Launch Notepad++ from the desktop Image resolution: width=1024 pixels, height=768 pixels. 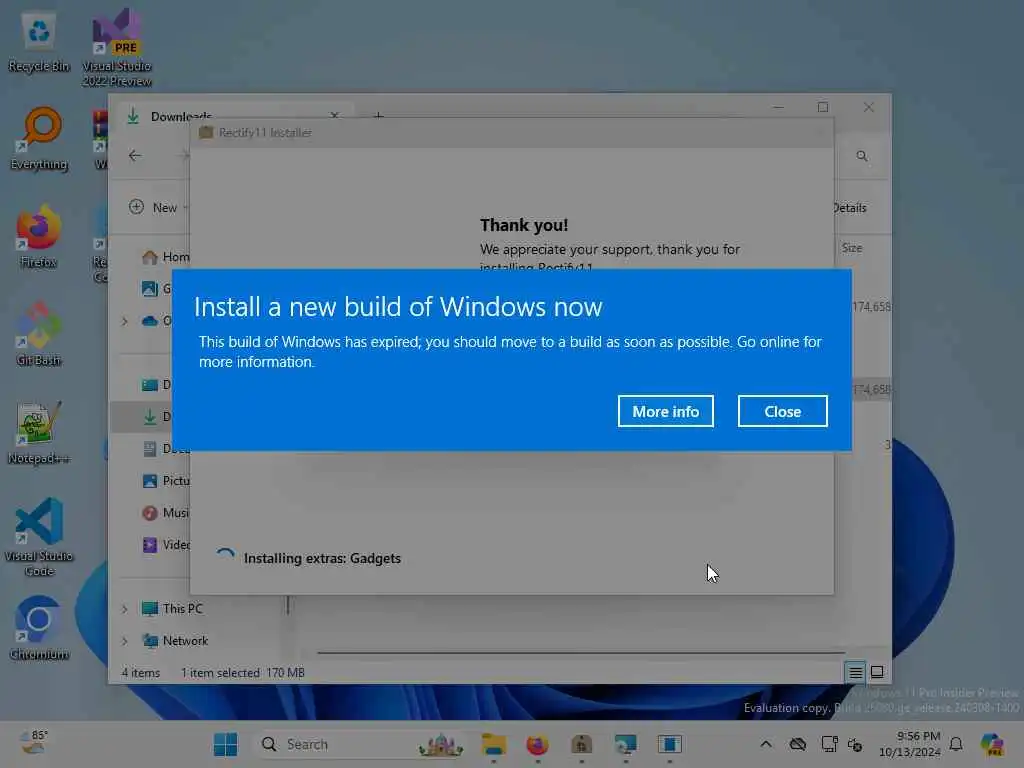coord(39,432)
